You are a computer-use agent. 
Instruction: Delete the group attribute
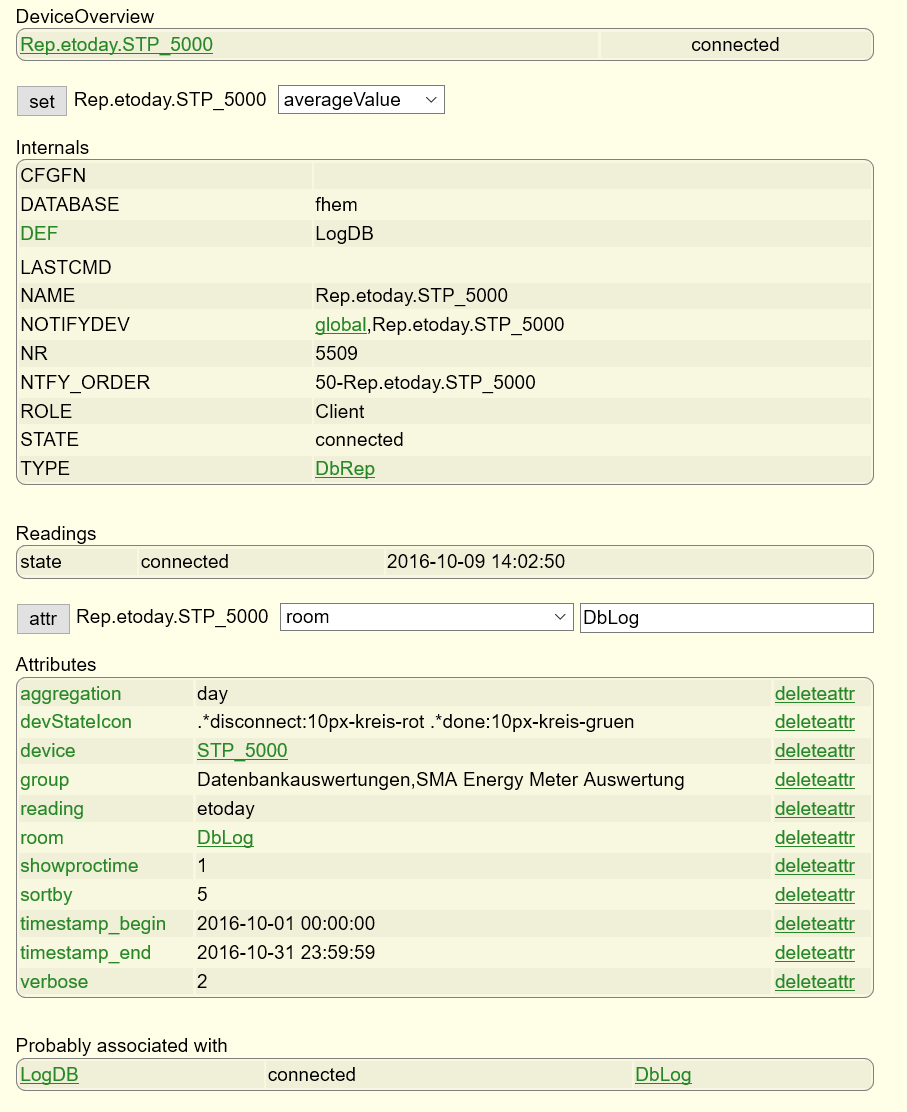[814, 780]
